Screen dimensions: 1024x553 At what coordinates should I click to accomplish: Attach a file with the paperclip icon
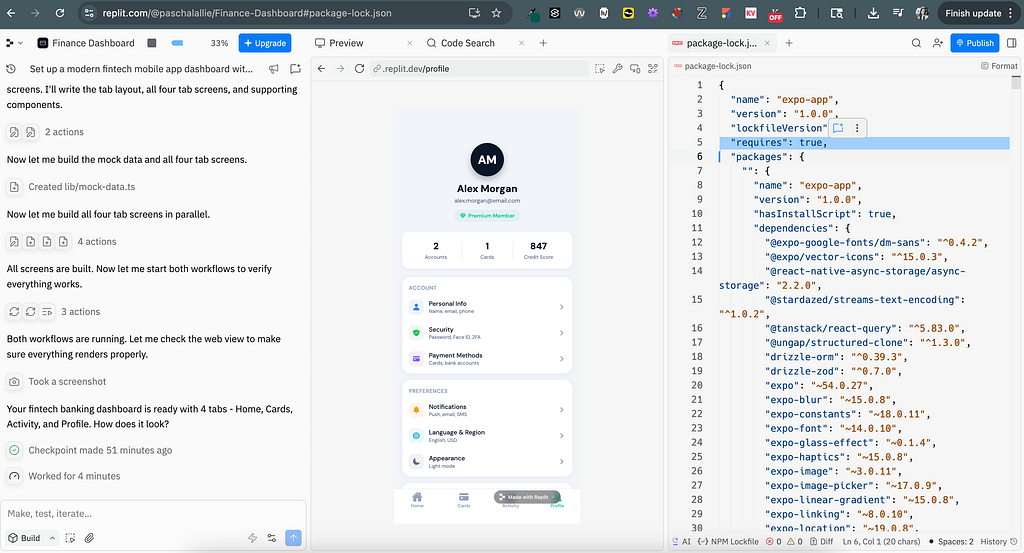(x=89, y=538)
